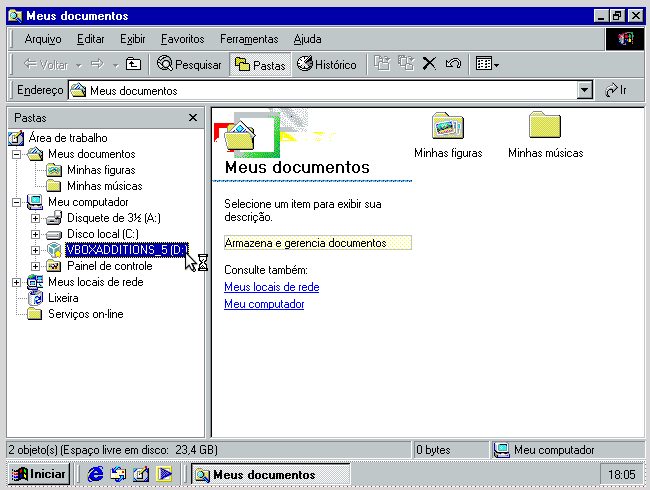Open the Histórico history pane
The width and height of the screenshot is (650, 490).
[x=327, y=64]
